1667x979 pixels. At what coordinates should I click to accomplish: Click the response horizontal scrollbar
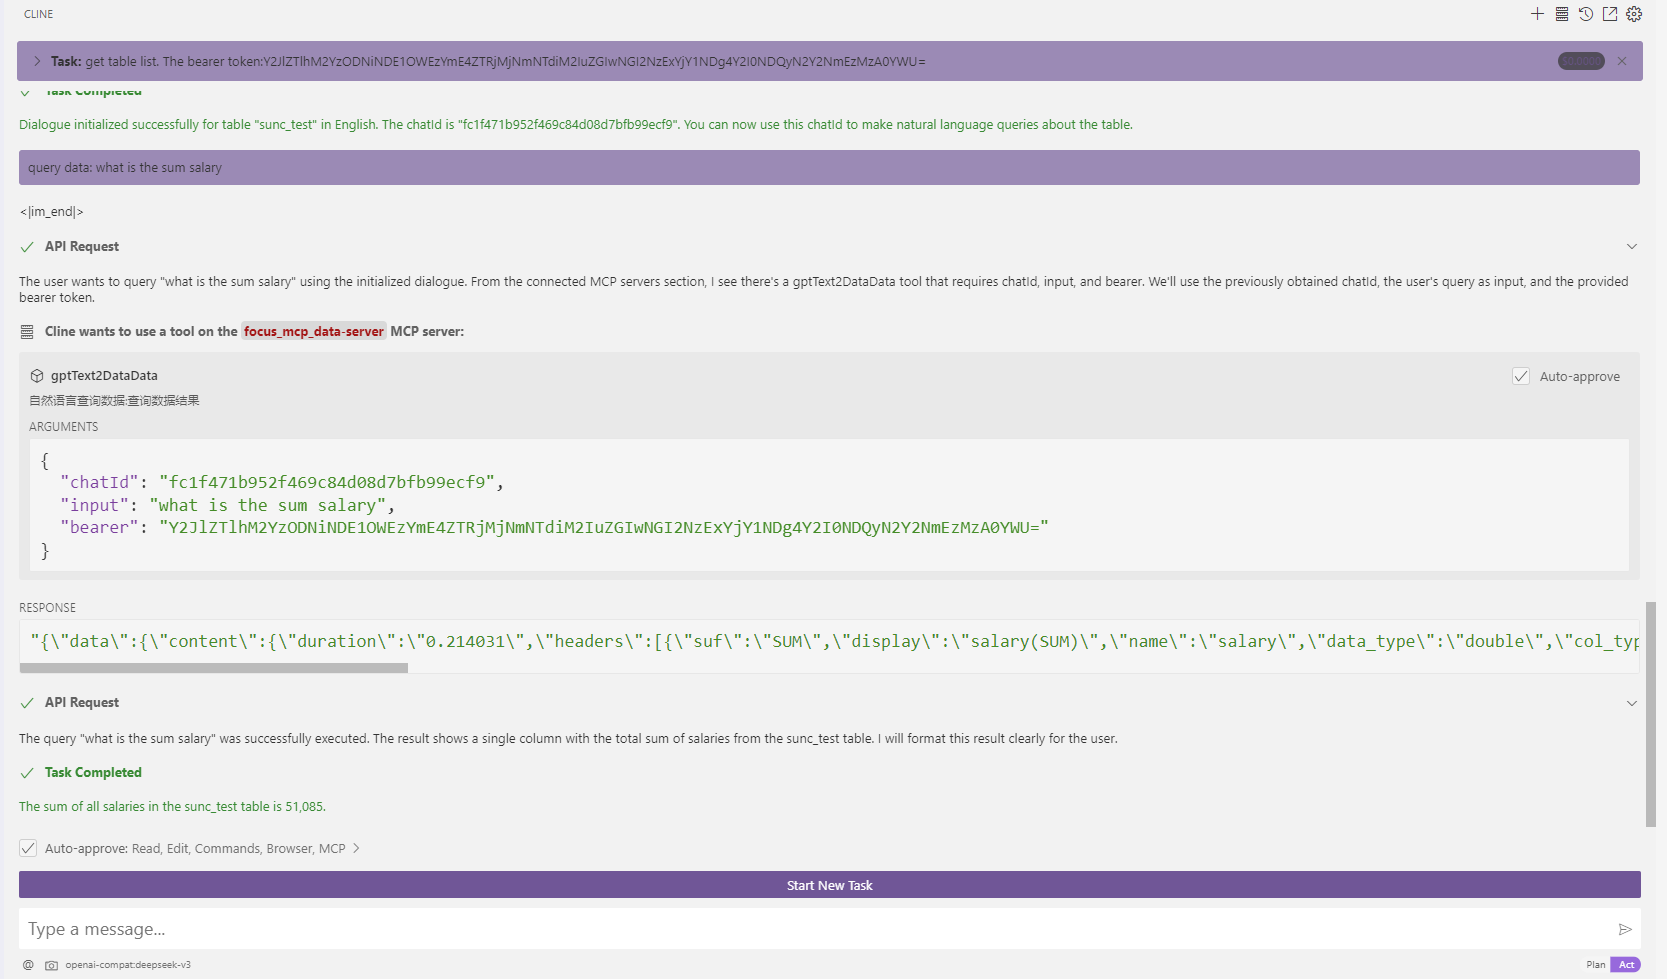(x=213, y=668)
